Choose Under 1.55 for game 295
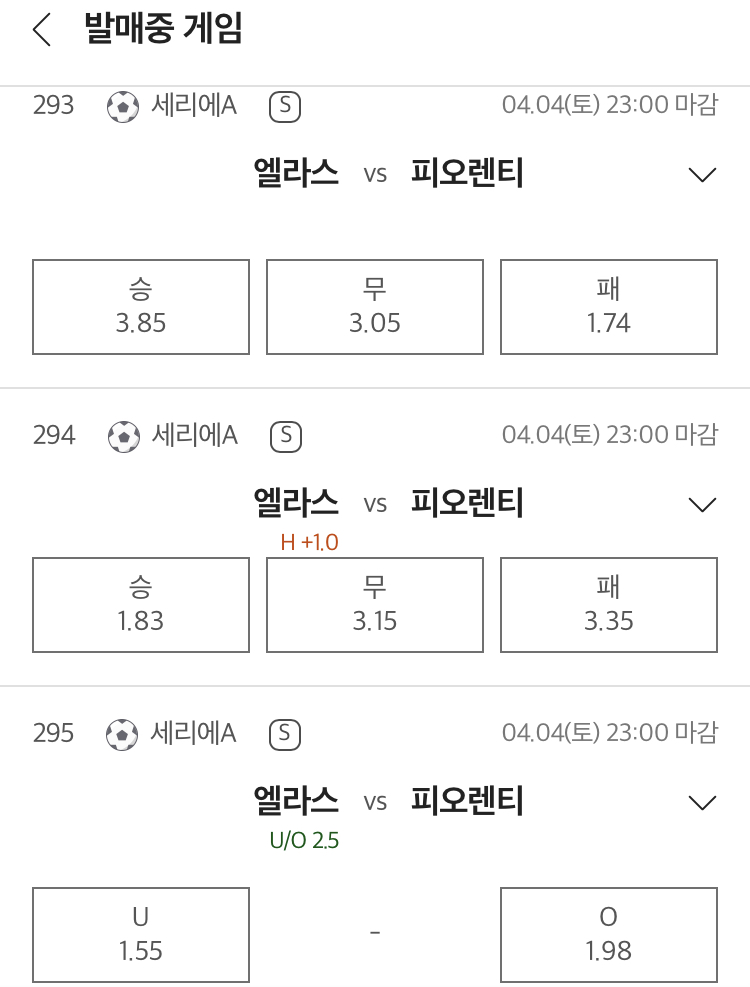This screenshot has width=750, height=987. [x=141, y=935]
